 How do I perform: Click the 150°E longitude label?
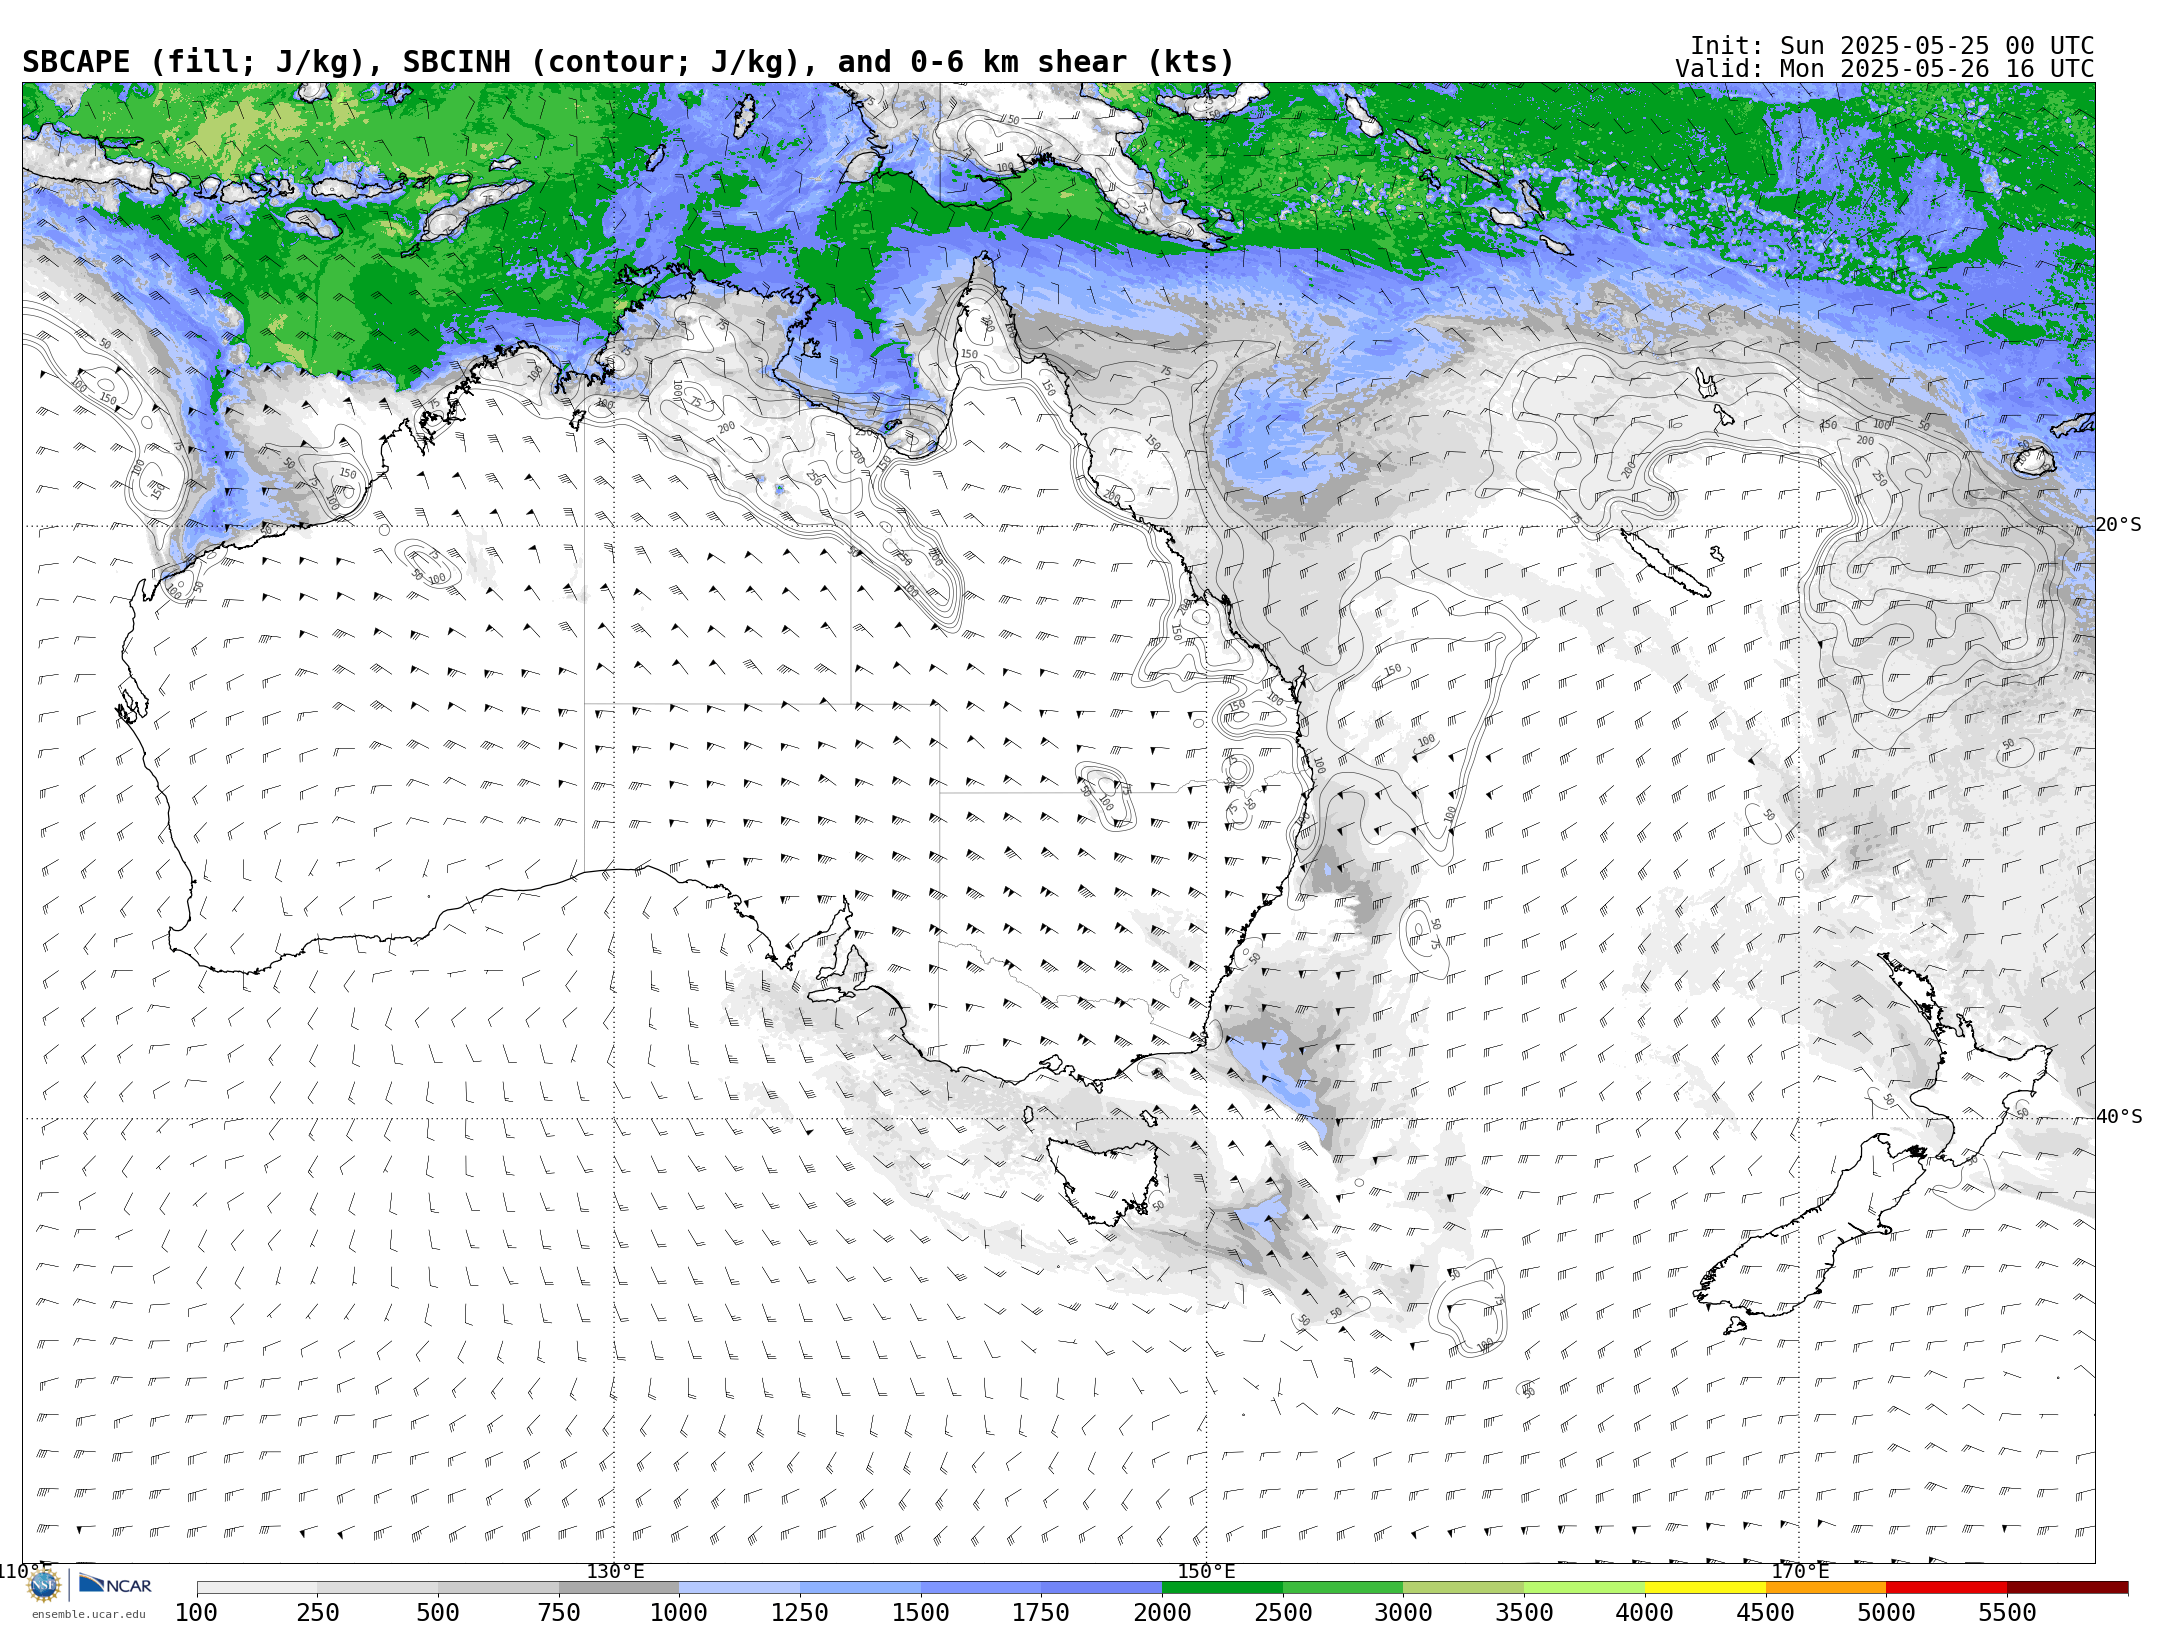coord(1206,1572)
